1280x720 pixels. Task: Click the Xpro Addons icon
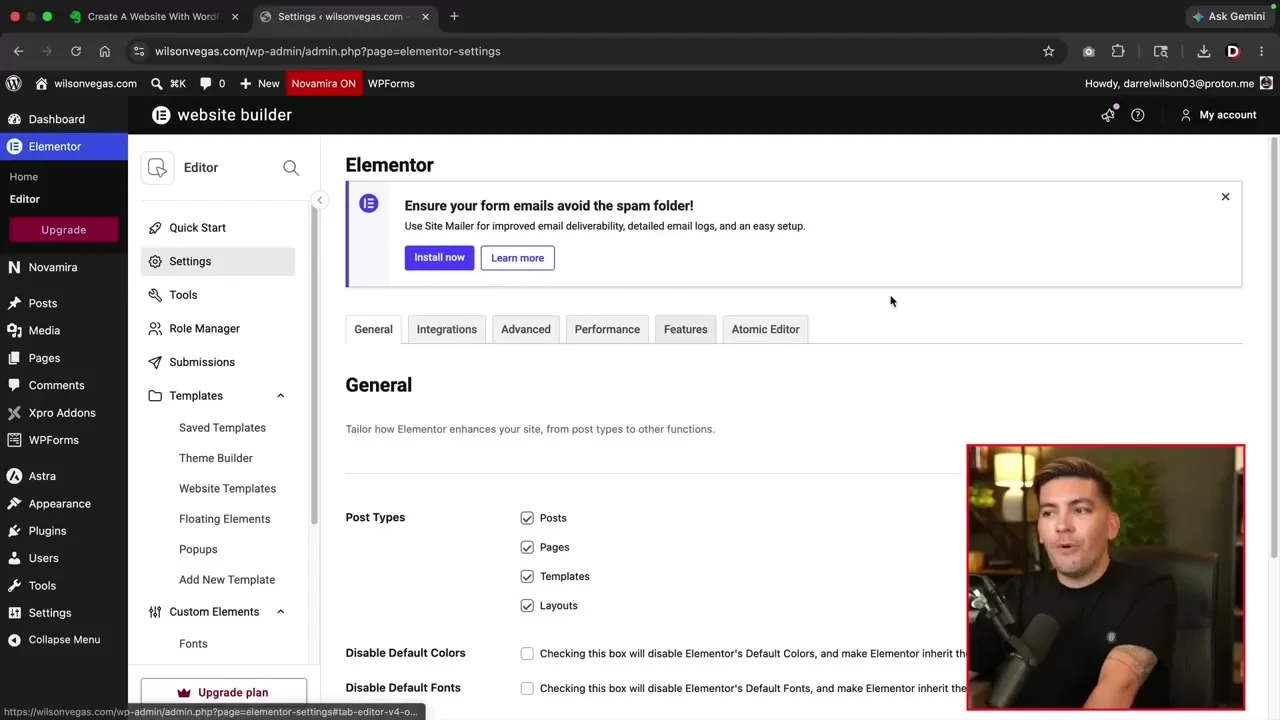point(14,412)
